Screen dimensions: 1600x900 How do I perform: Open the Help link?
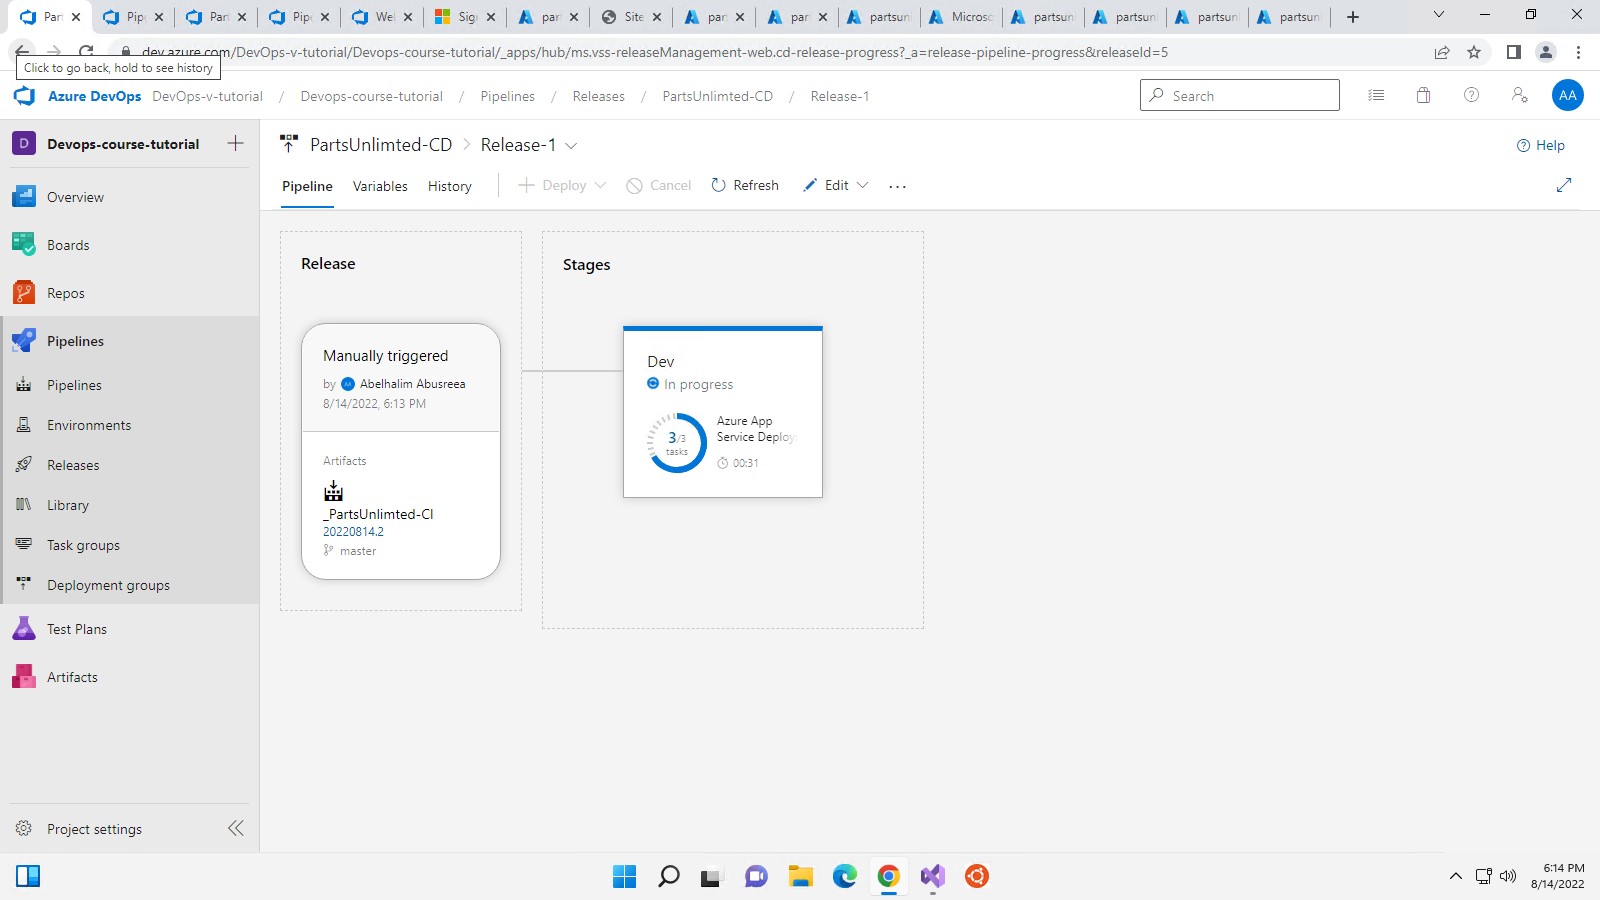coord(1541,145)
